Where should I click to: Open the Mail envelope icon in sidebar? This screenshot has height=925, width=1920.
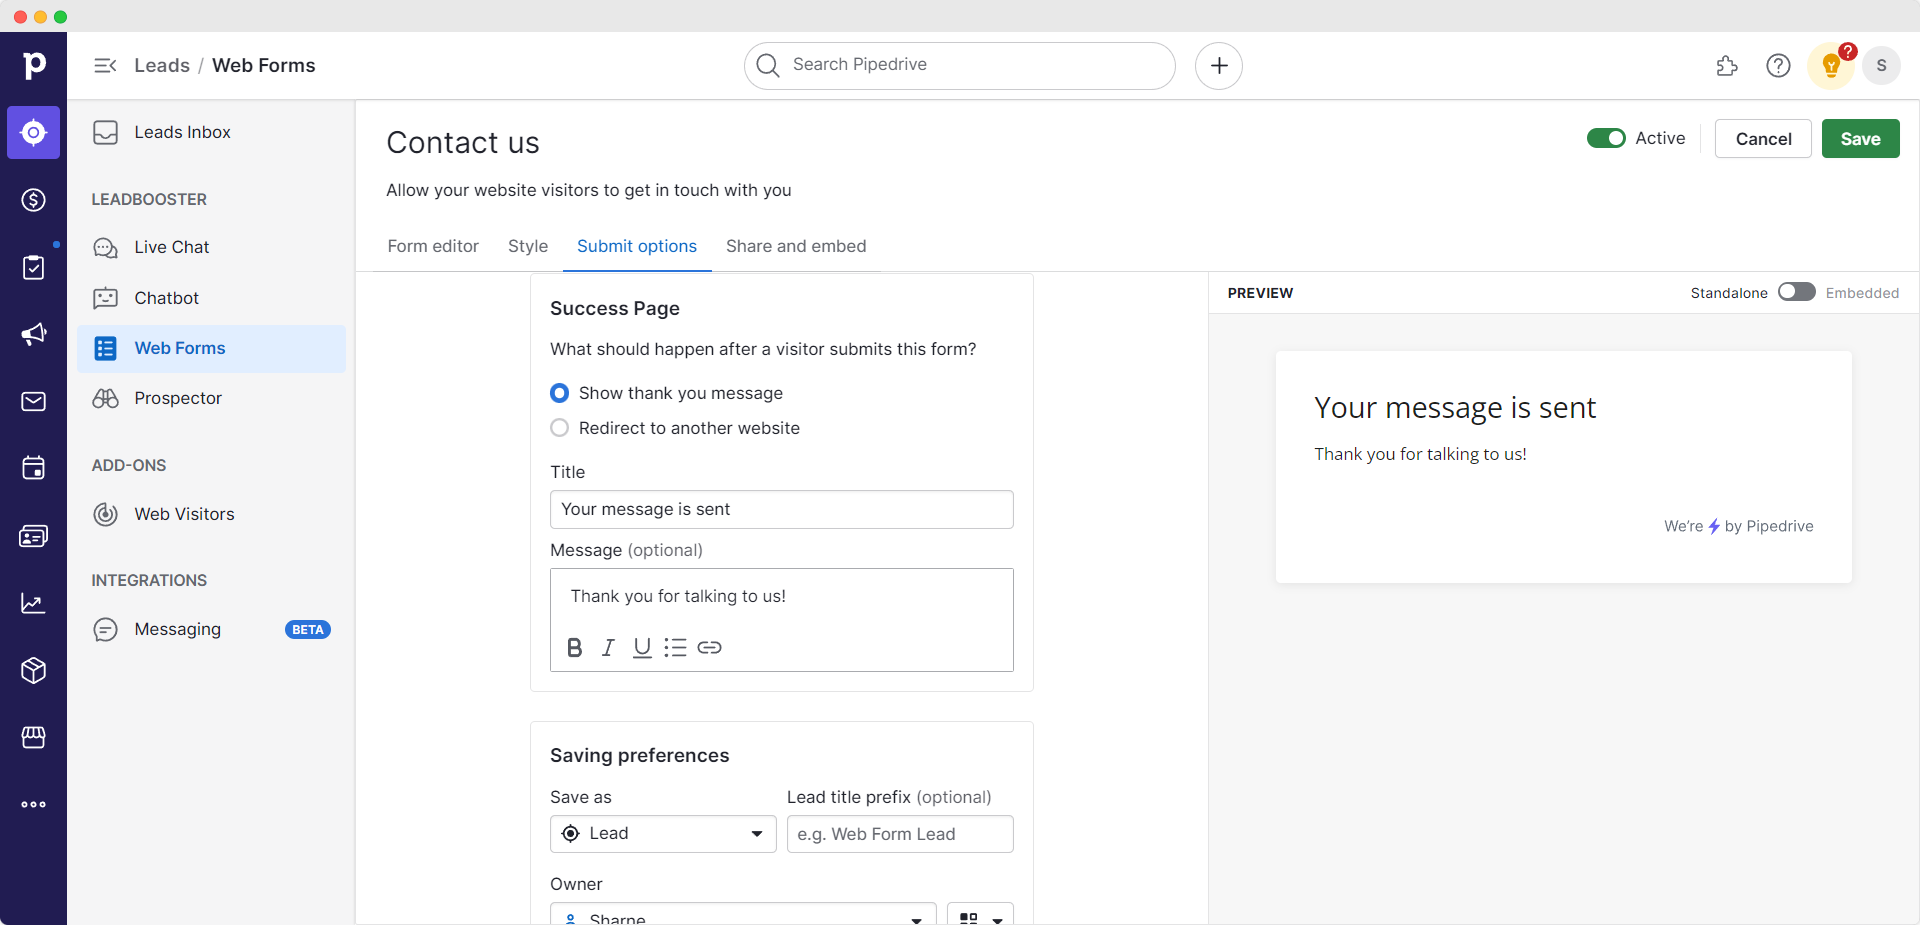(x=33, y=401)
